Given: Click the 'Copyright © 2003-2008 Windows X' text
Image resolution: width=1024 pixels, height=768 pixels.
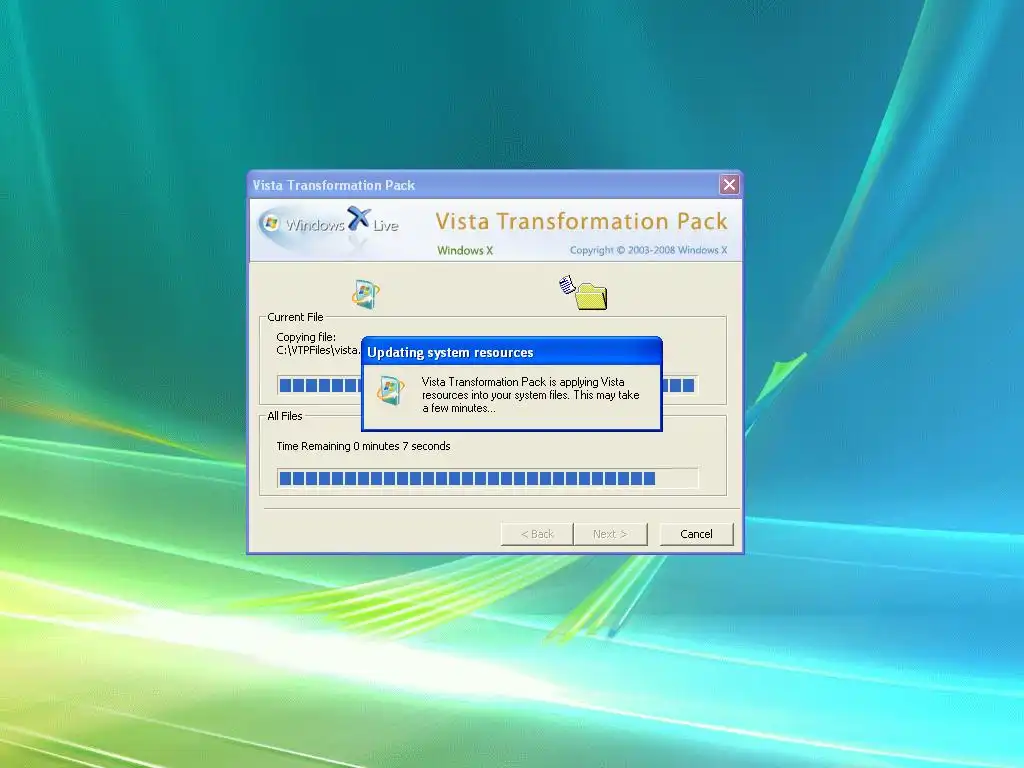Looking at the screenshot, I should [x=648, y=250].
